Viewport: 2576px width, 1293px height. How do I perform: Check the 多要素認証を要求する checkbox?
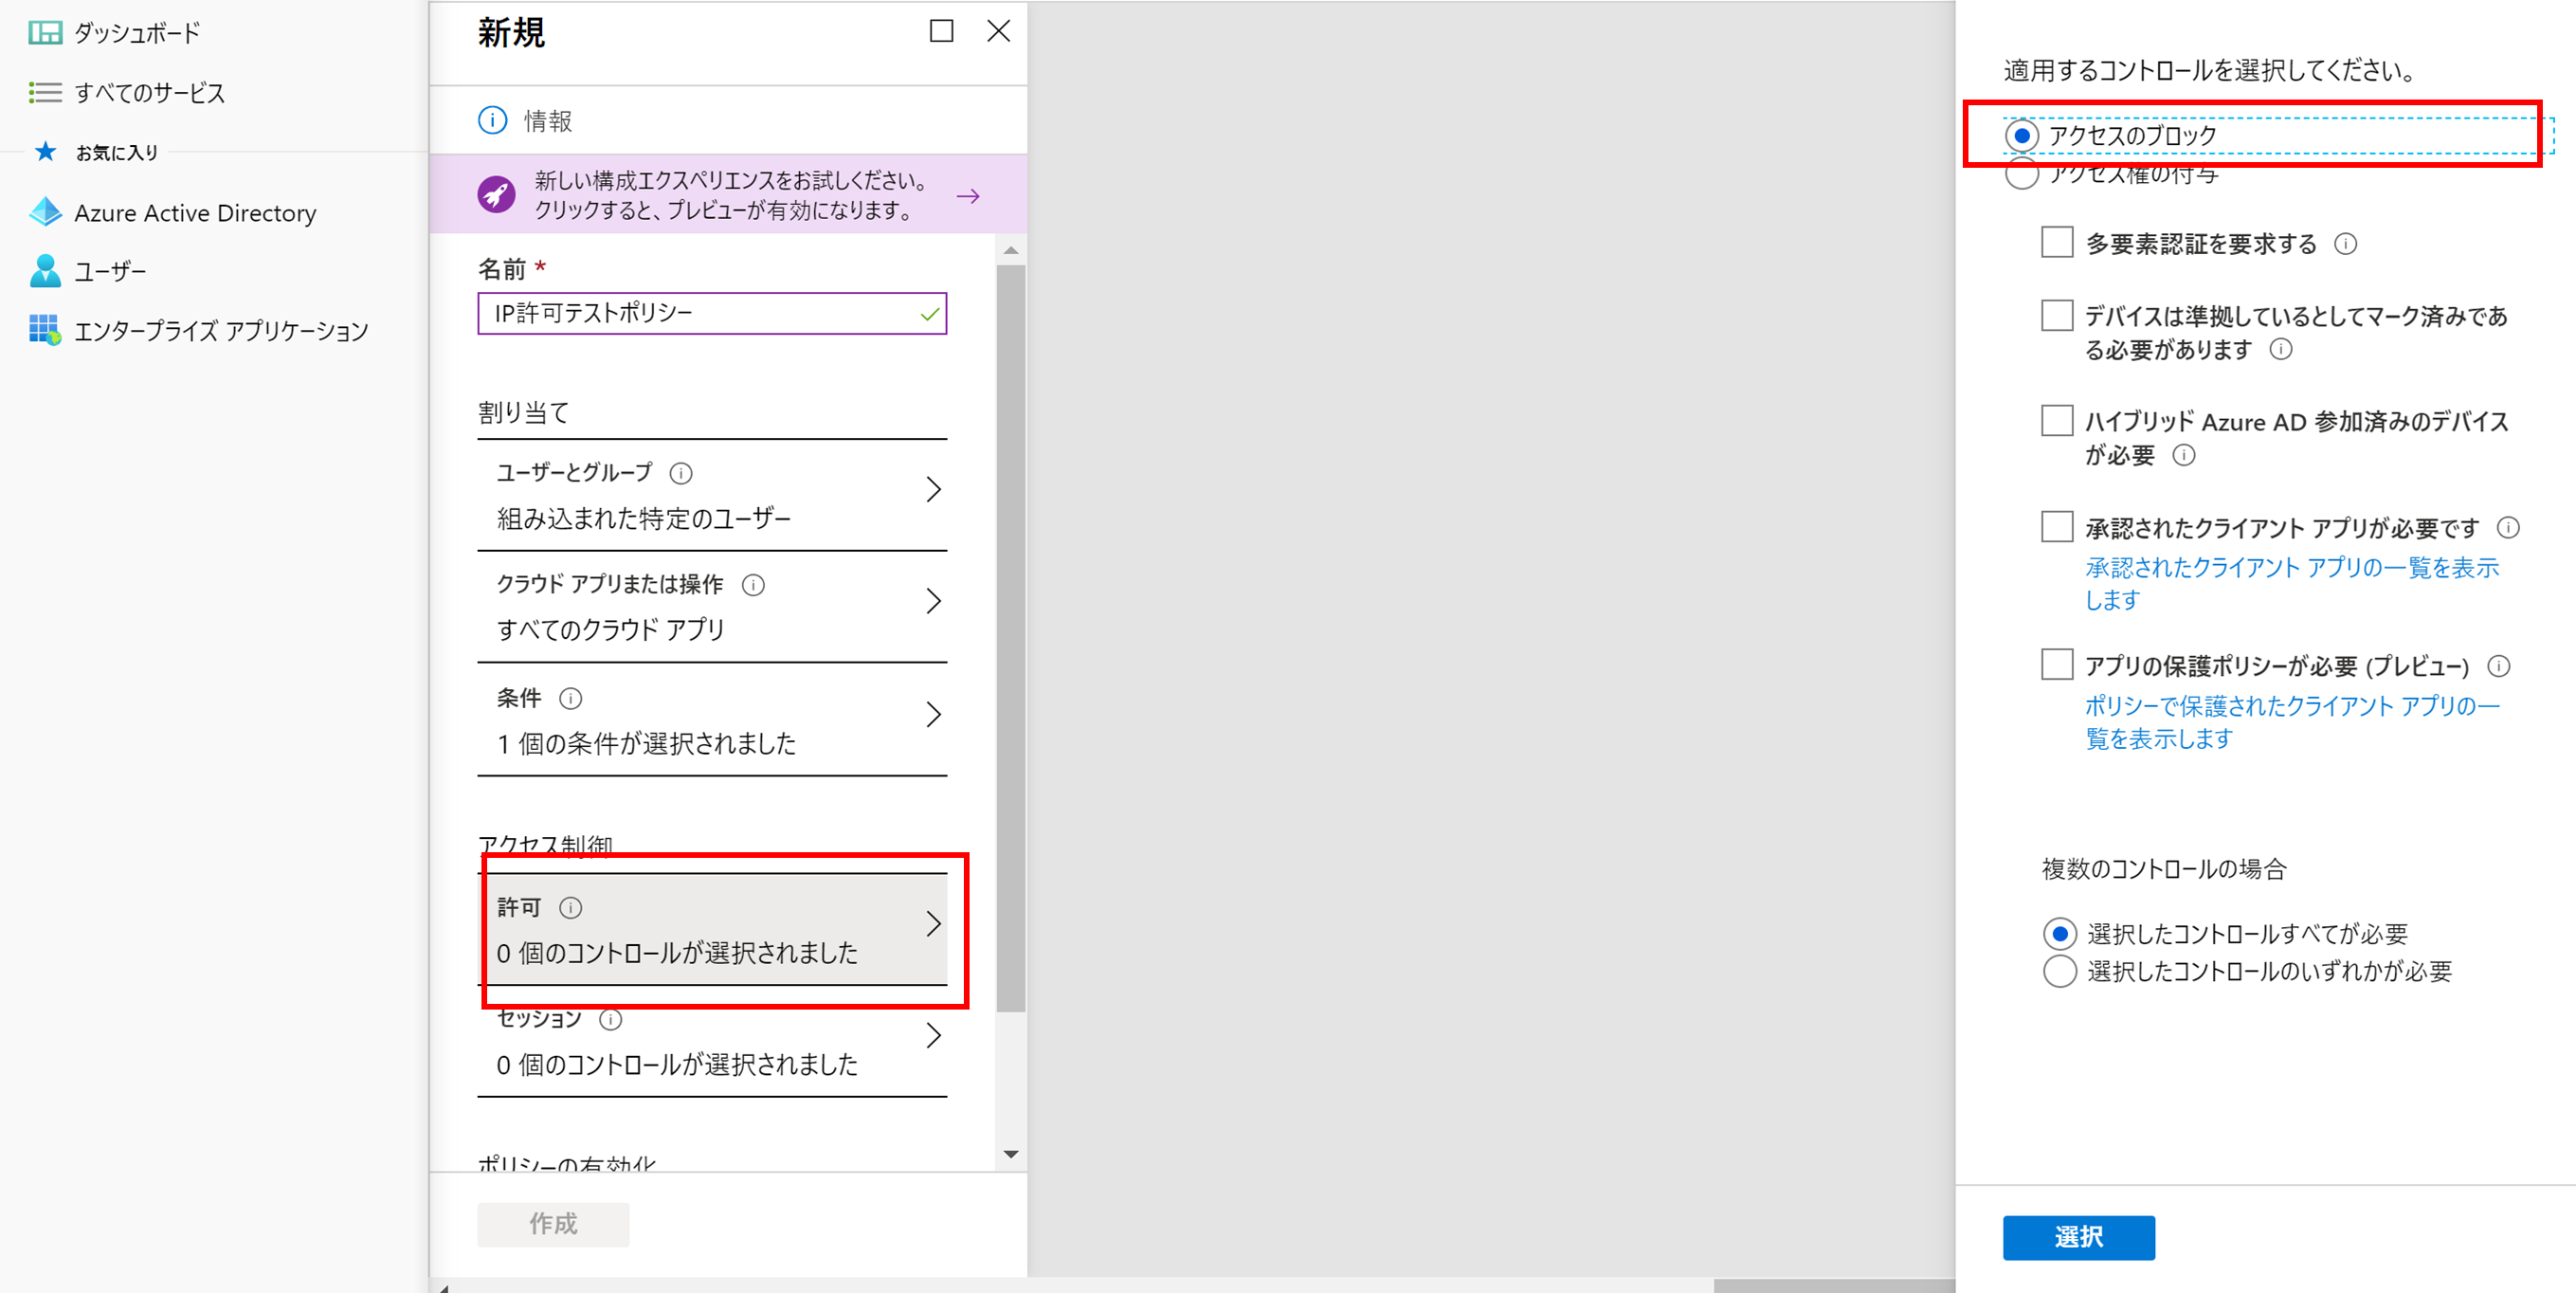[2056, 243]
